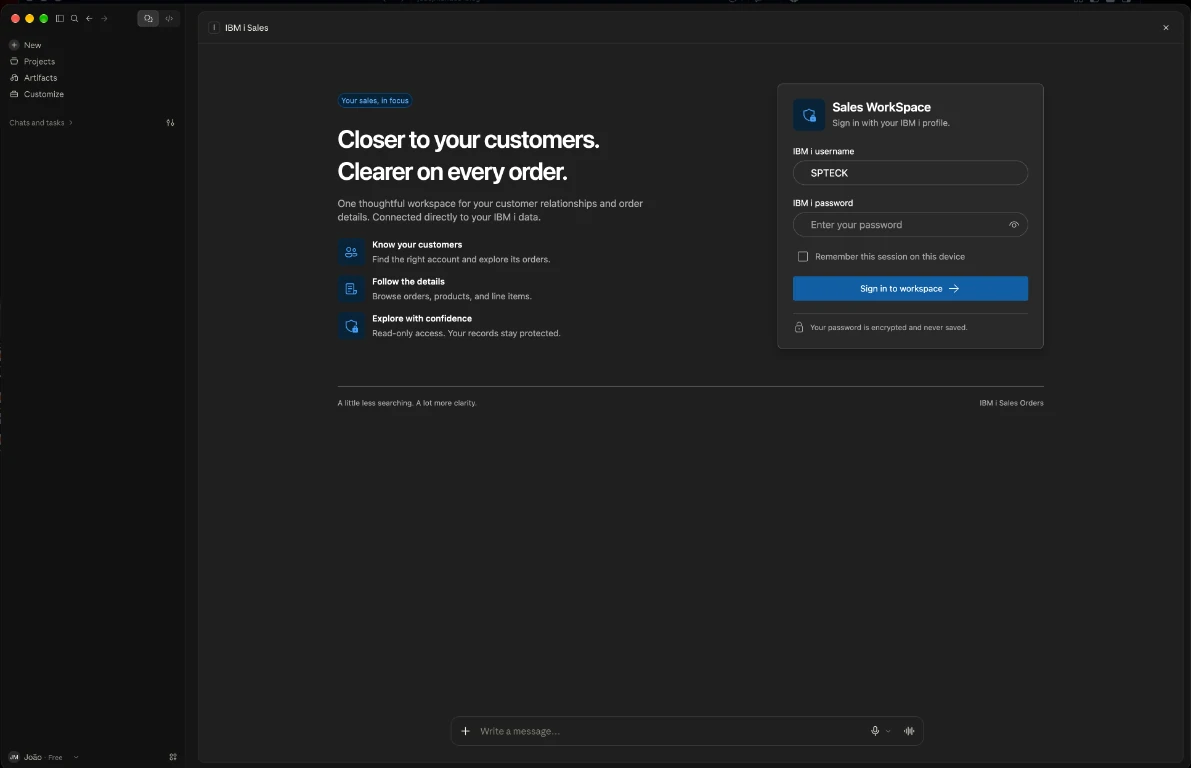Open search with the magnifier icon
The width and height of the screenshot is (1191, 768).
[x=74, y=18]
